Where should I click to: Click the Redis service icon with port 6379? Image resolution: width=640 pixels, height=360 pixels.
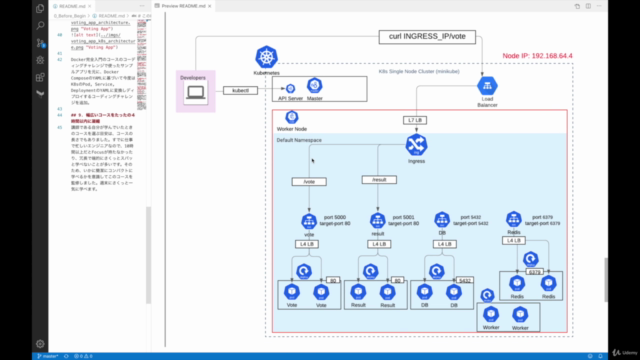point(513,219)
